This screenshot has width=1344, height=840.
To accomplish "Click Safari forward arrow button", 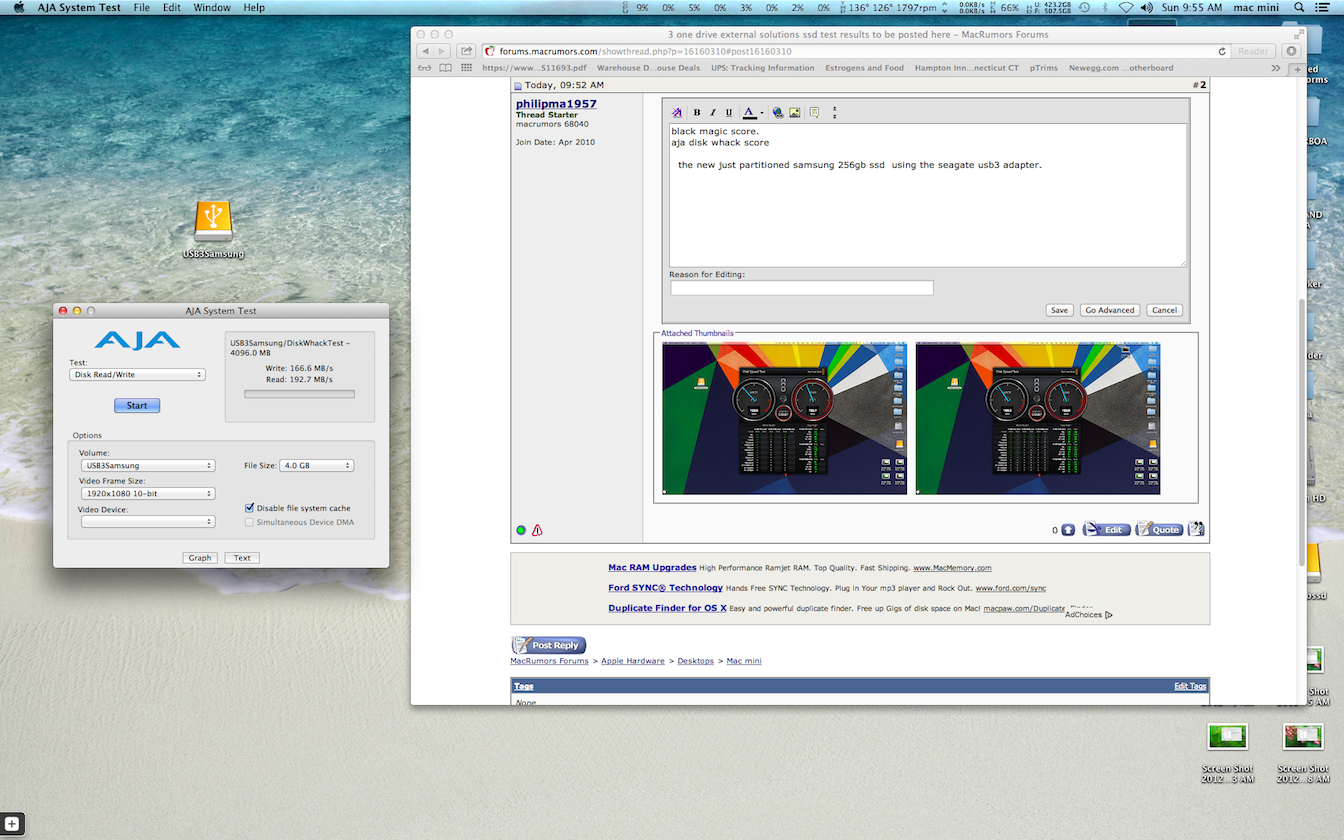I will [x=442, y=51].
